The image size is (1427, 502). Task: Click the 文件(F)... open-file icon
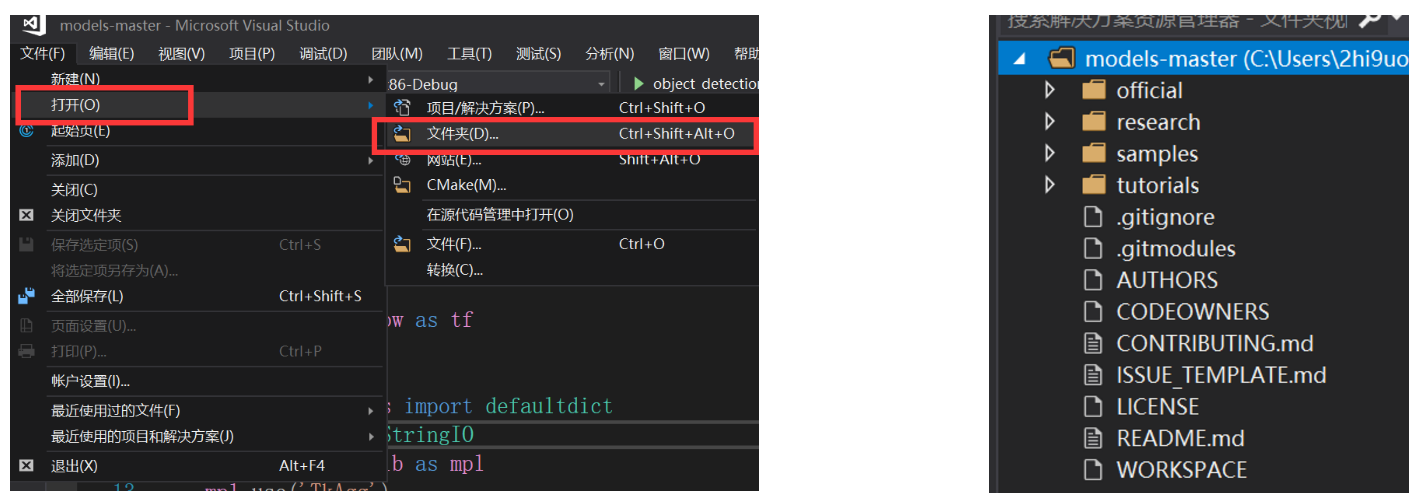[x=402, y=244]
